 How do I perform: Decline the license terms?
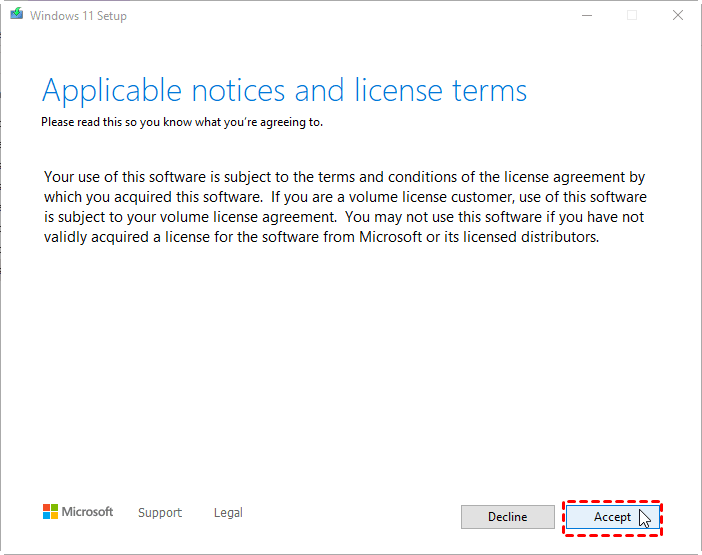pyautogui.click(x=507, y=517)
